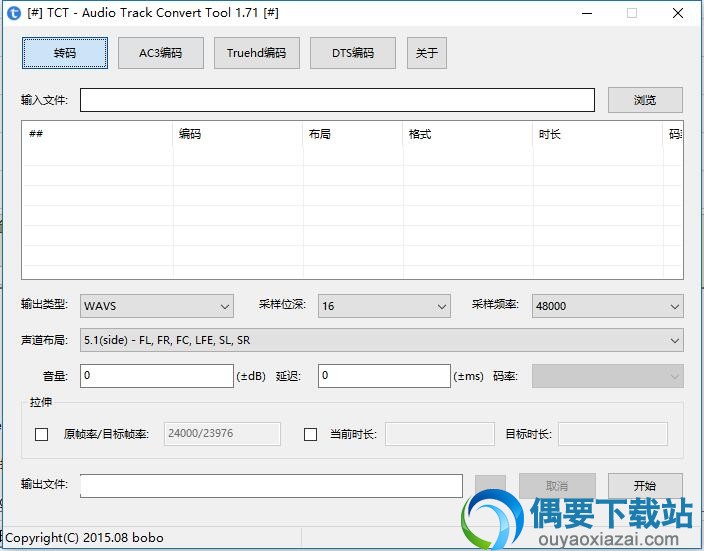Click the TCT app icon in title bar
The width and height of the screenshot is (704, 551).
coord(14,13)
